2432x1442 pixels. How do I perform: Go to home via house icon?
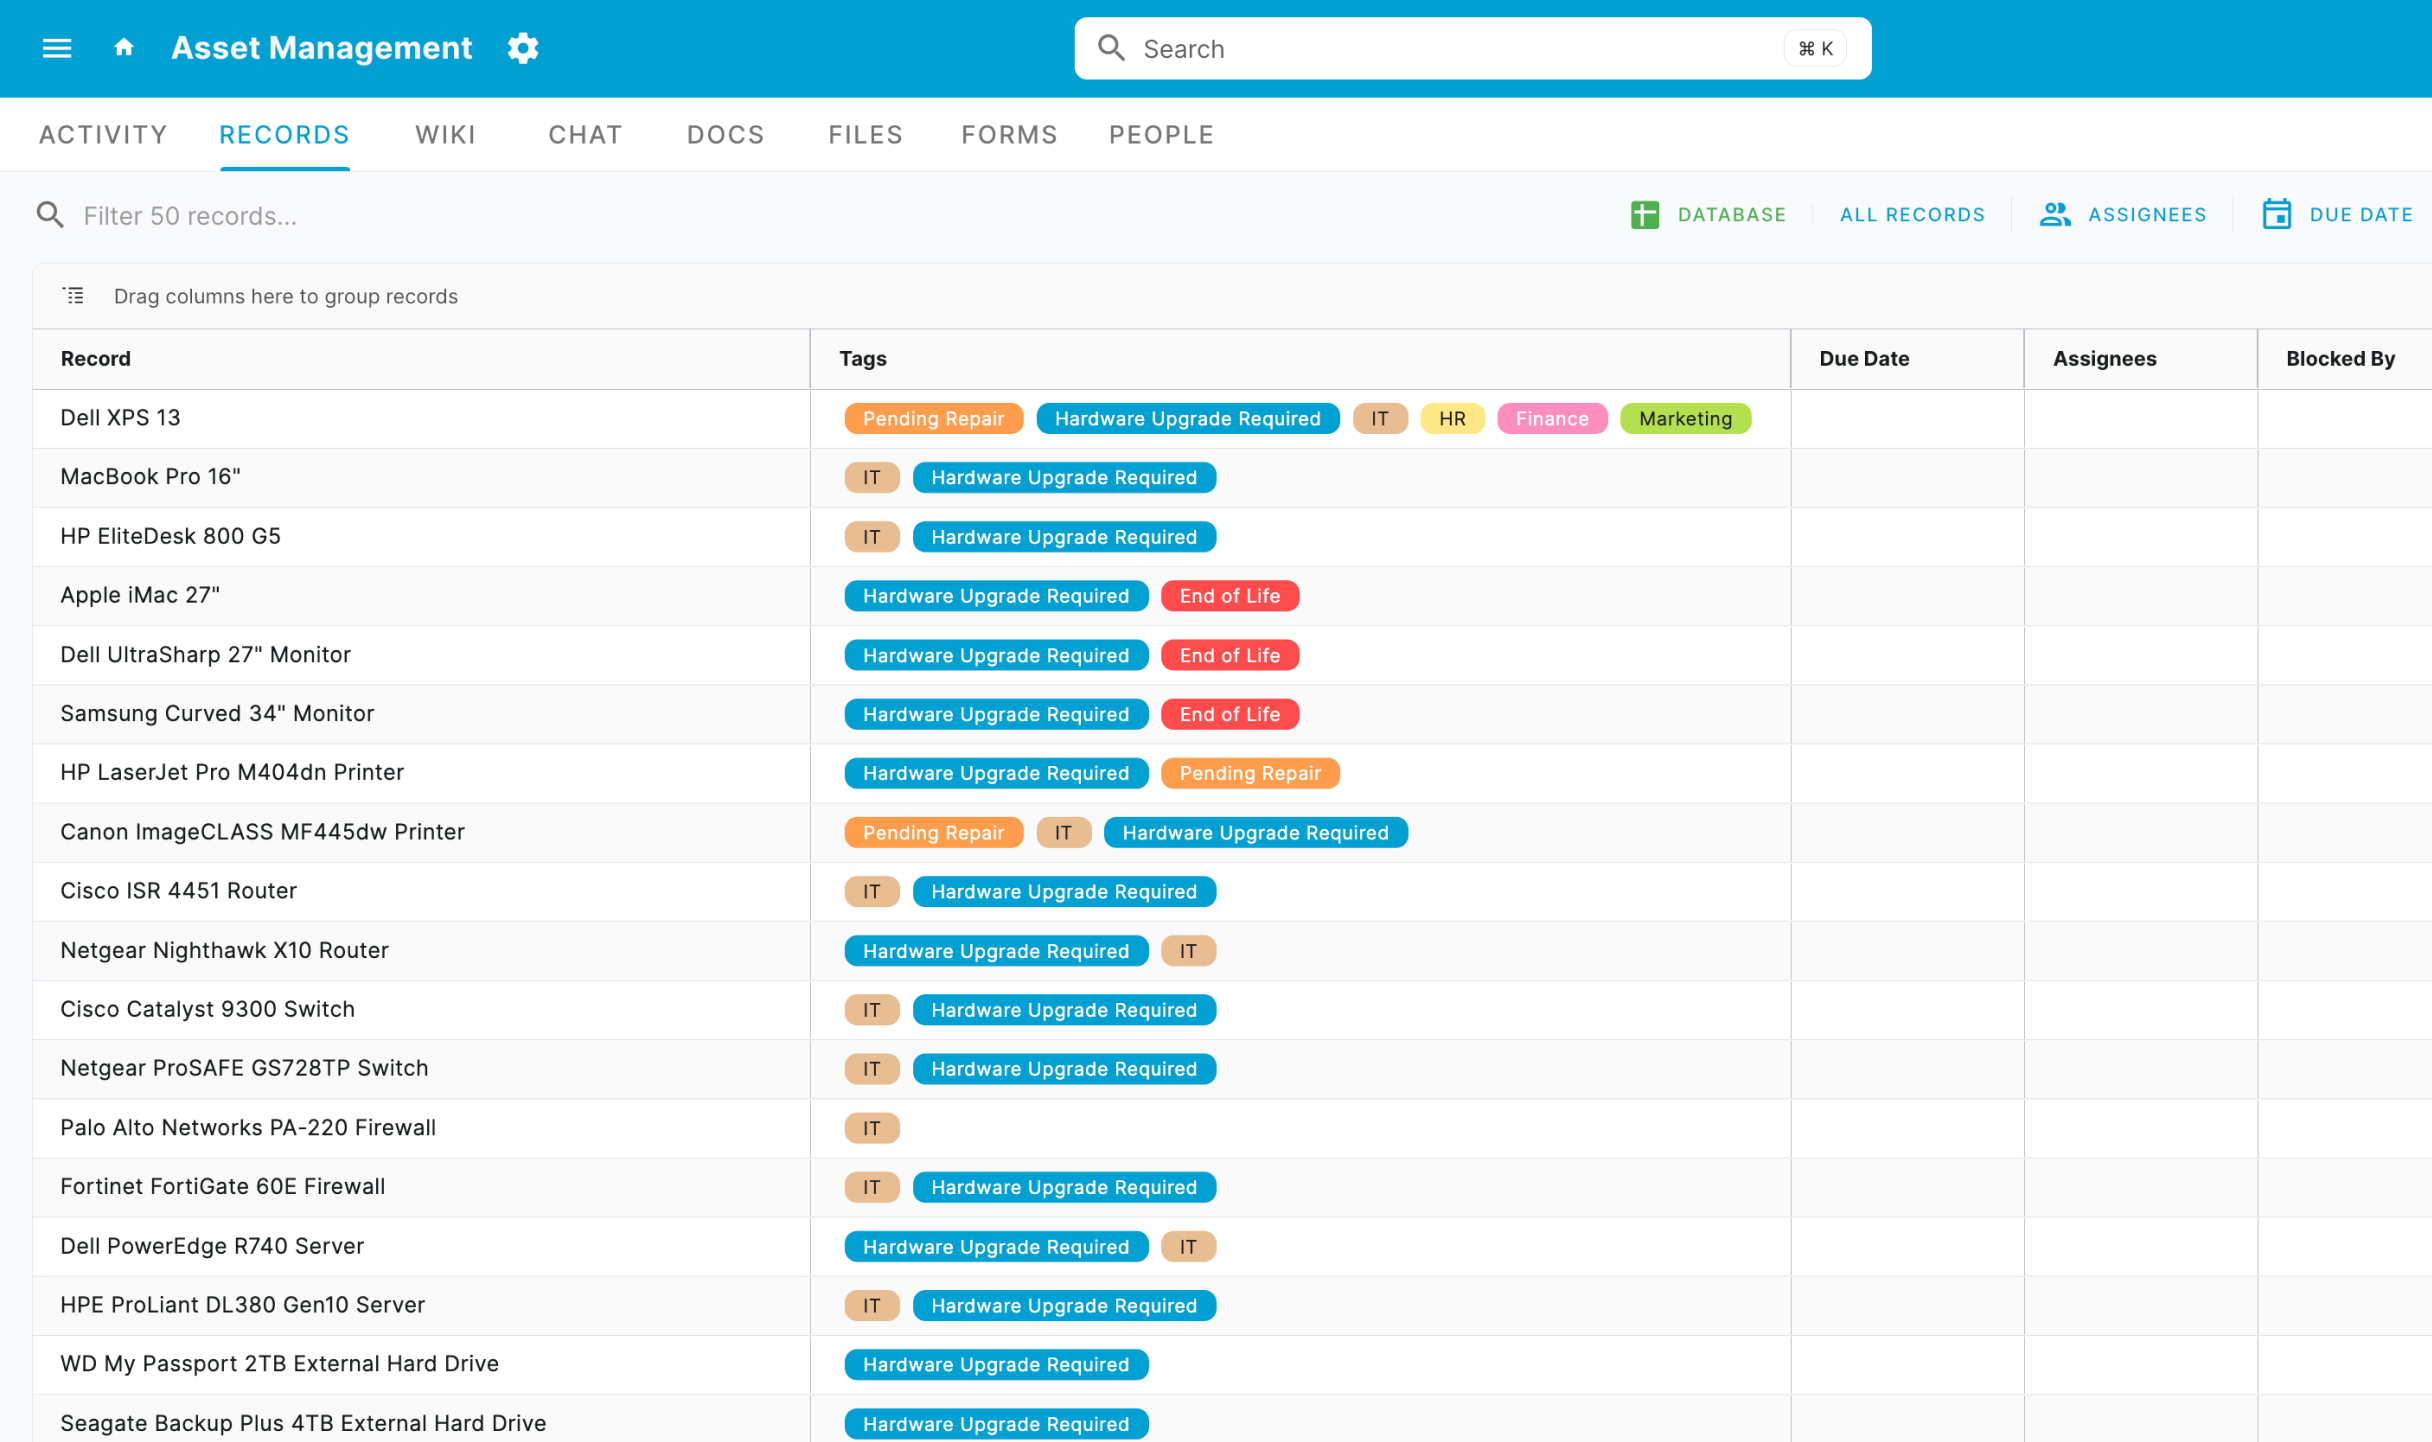[124, 47]
